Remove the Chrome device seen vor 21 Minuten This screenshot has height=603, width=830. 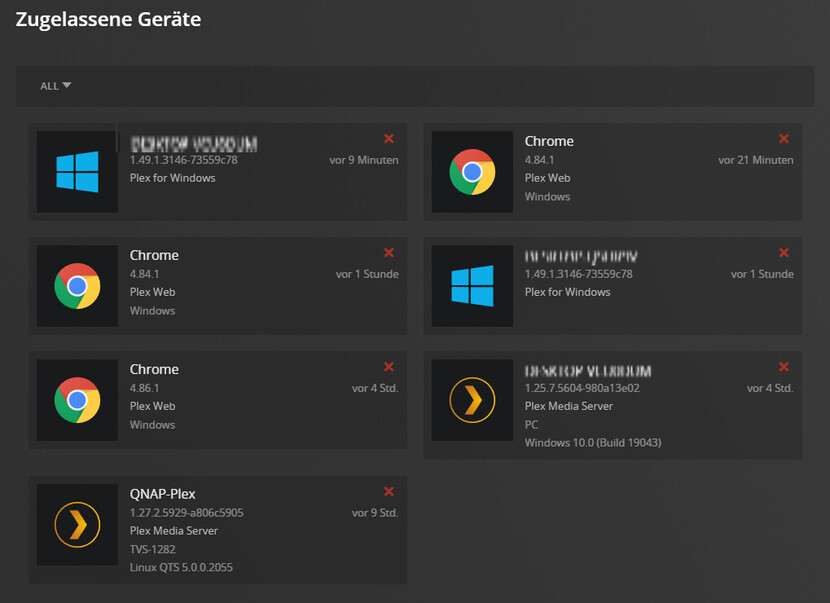[x=783, y=139]
